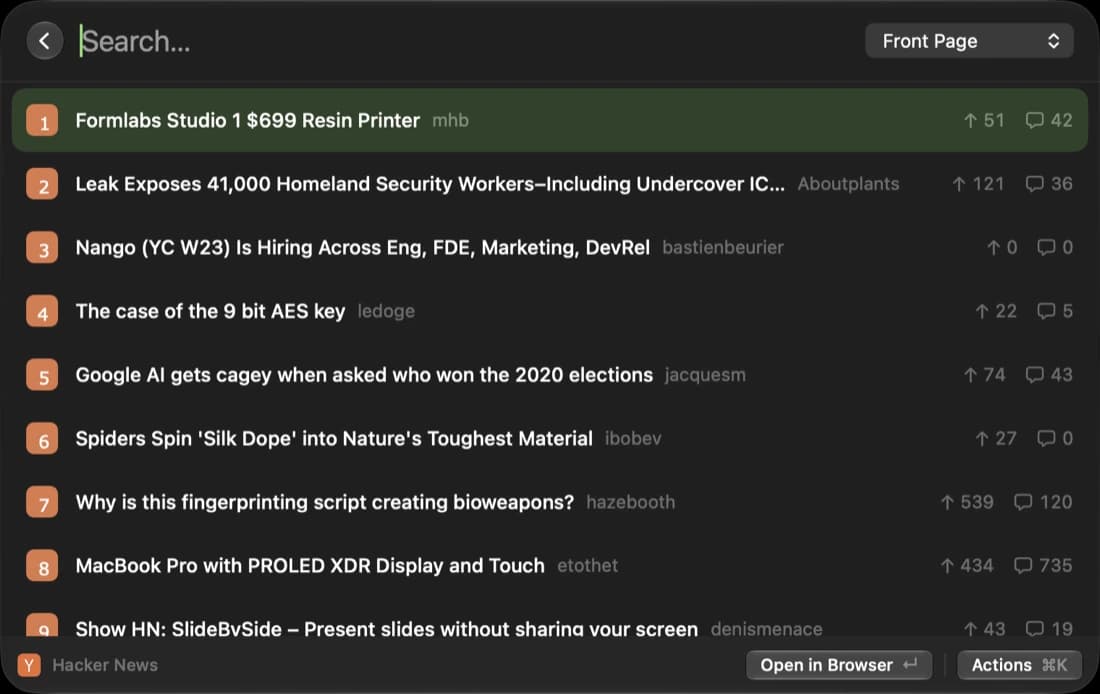Click comment bubble showing 19 comments
Viewport: 1100px width, 694px height.
tap(1034, 629)
